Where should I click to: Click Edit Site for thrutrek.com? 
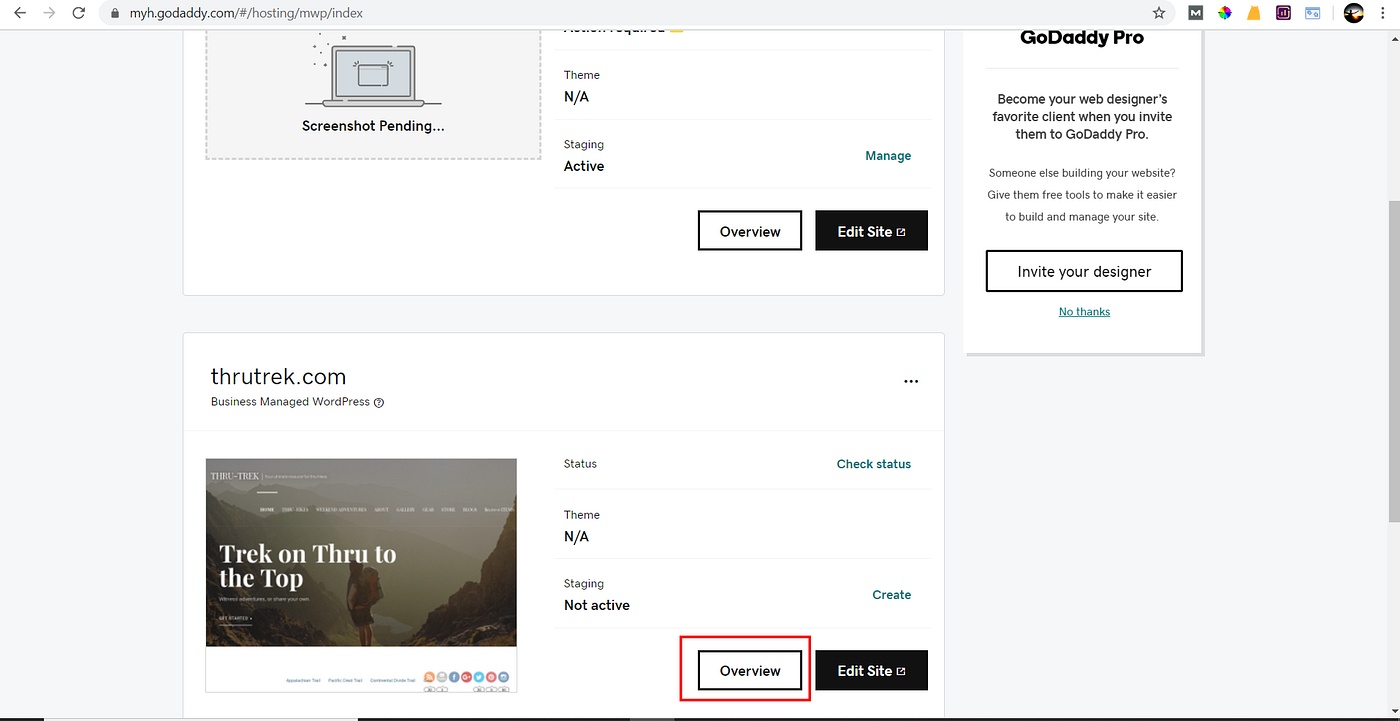point(872,671)
